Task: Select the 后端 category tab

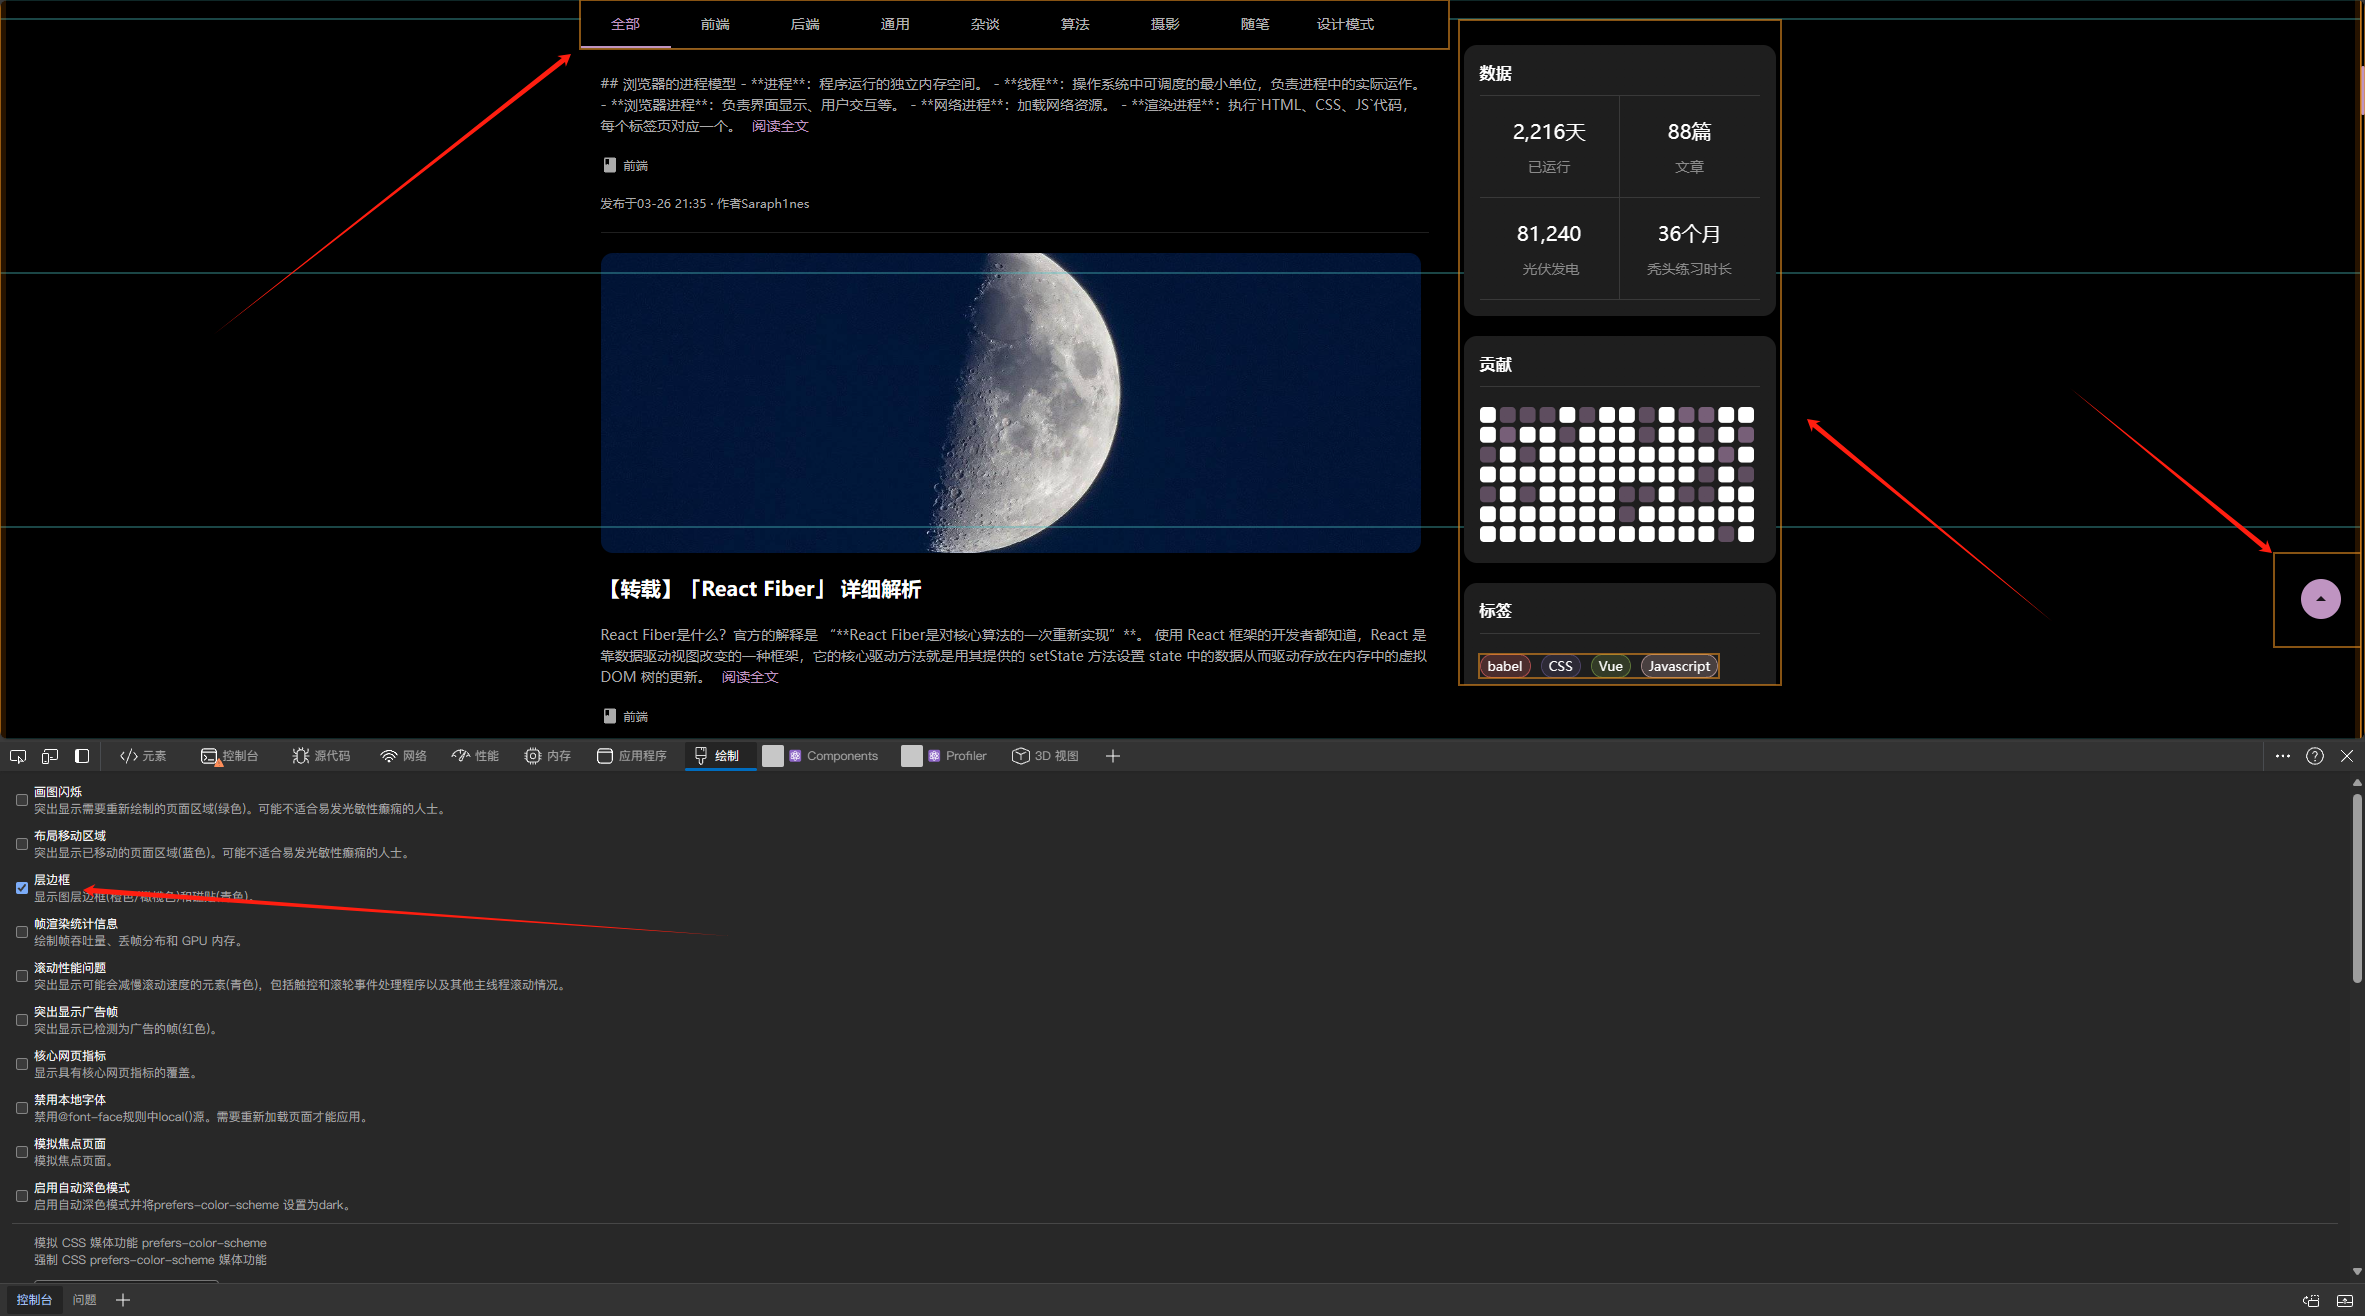Action: pos(806,24)
